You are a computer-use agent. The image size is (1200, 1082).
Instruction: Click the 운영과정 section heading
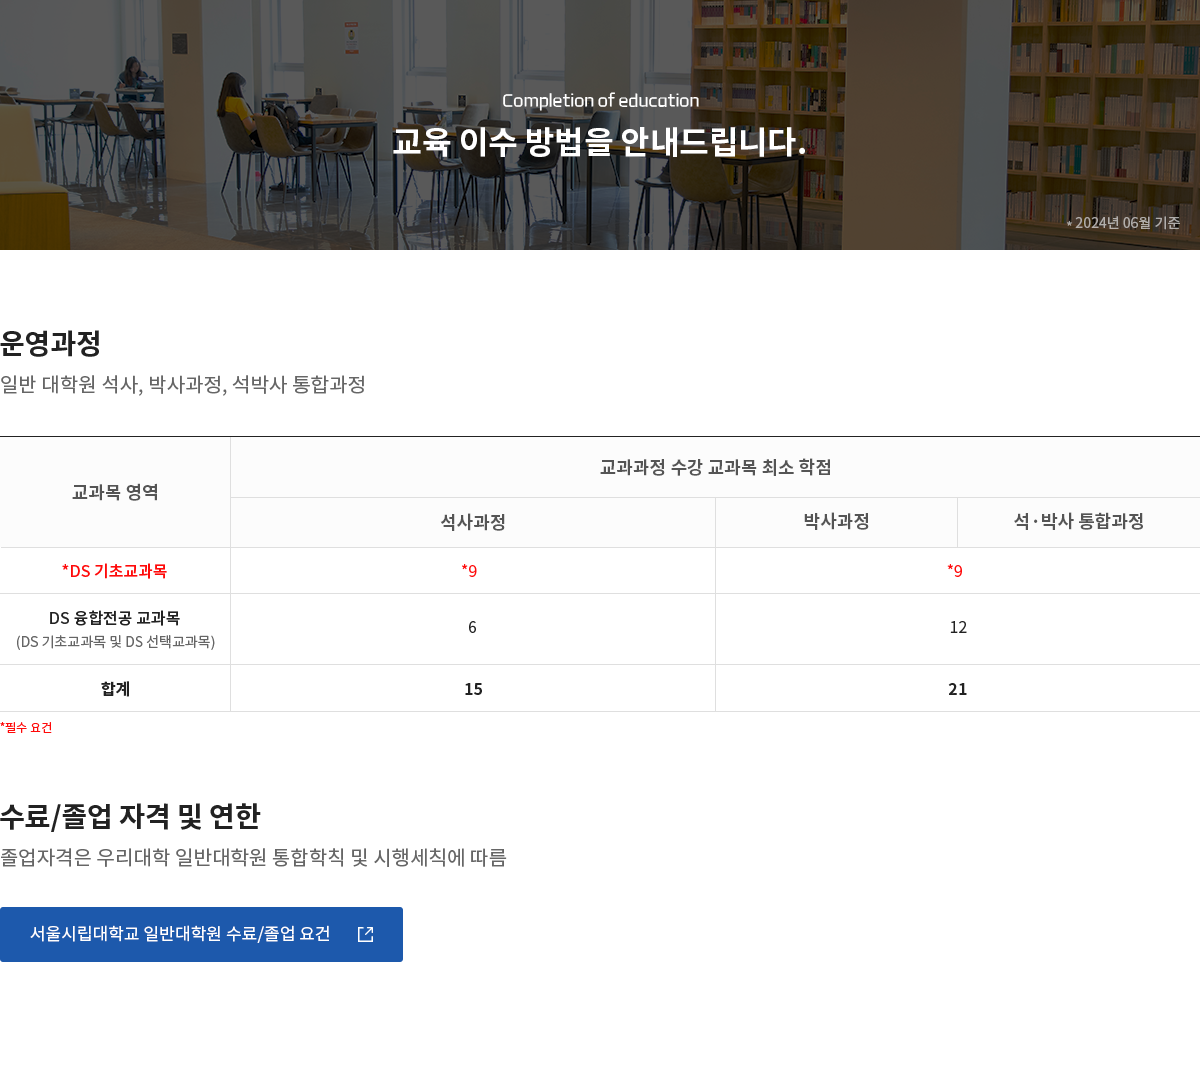pos(50,344)
